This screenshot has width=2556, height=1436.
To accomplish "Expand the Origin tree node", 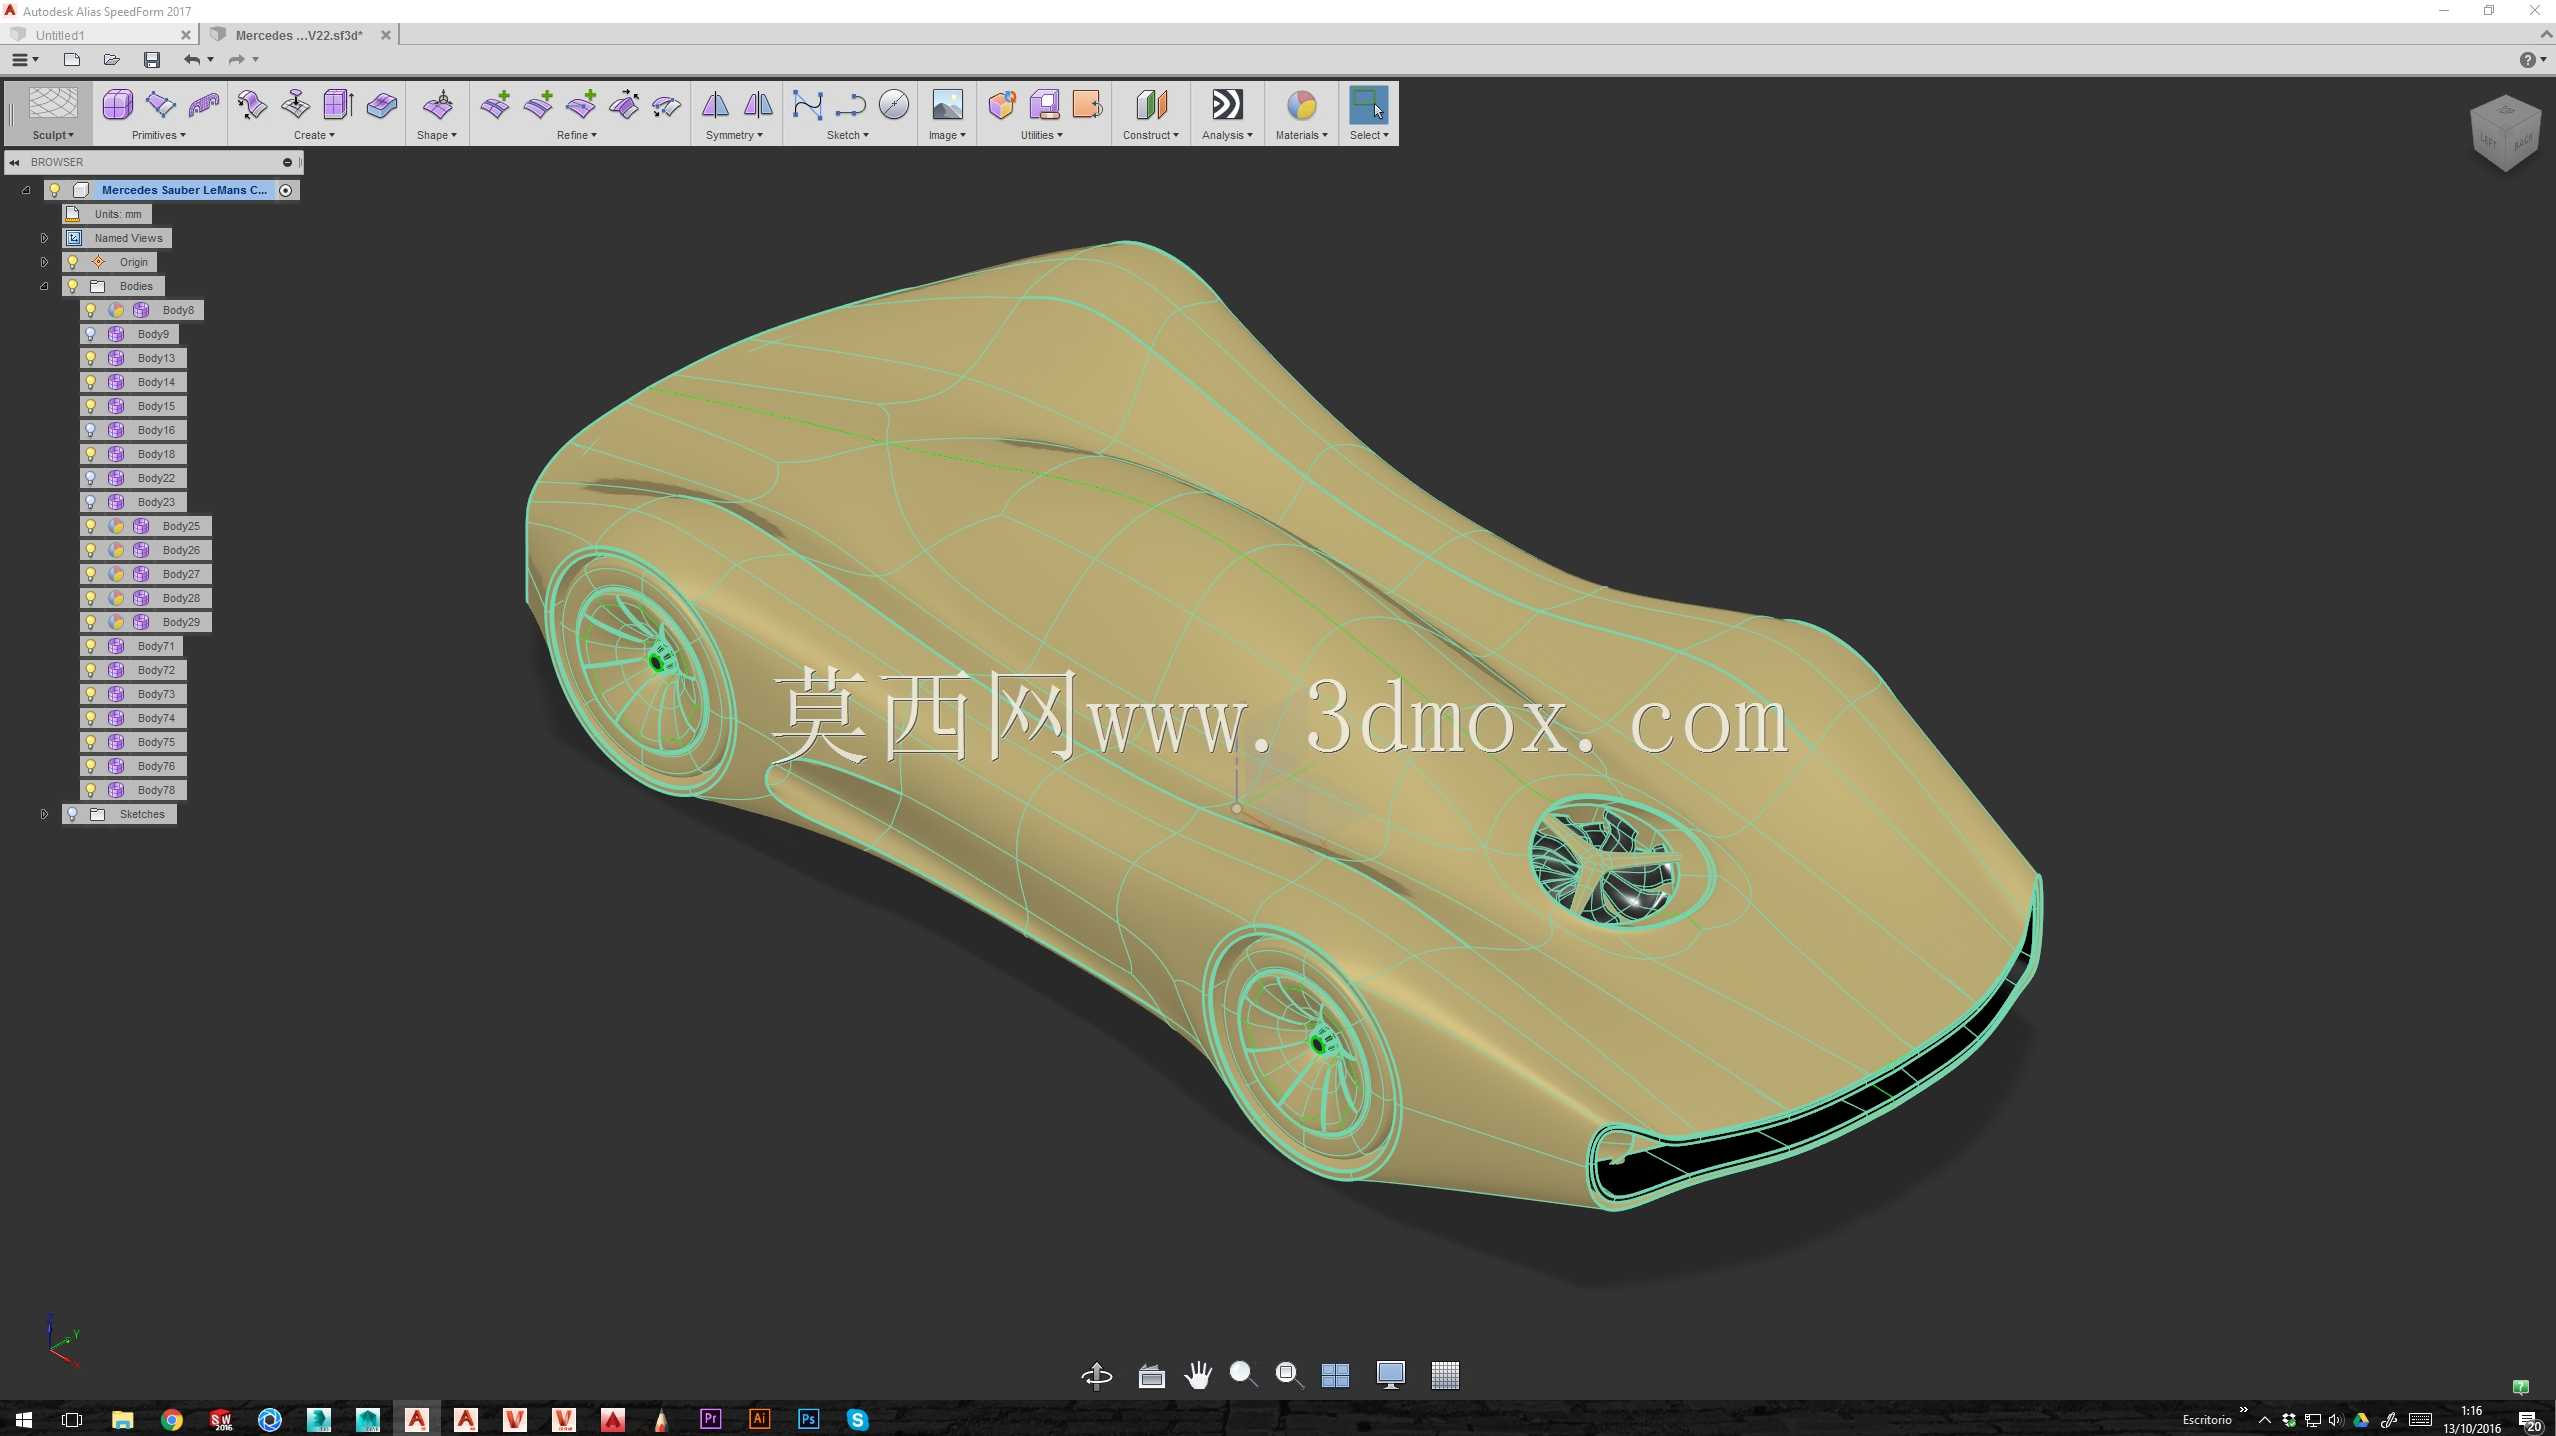I will 44,262.
